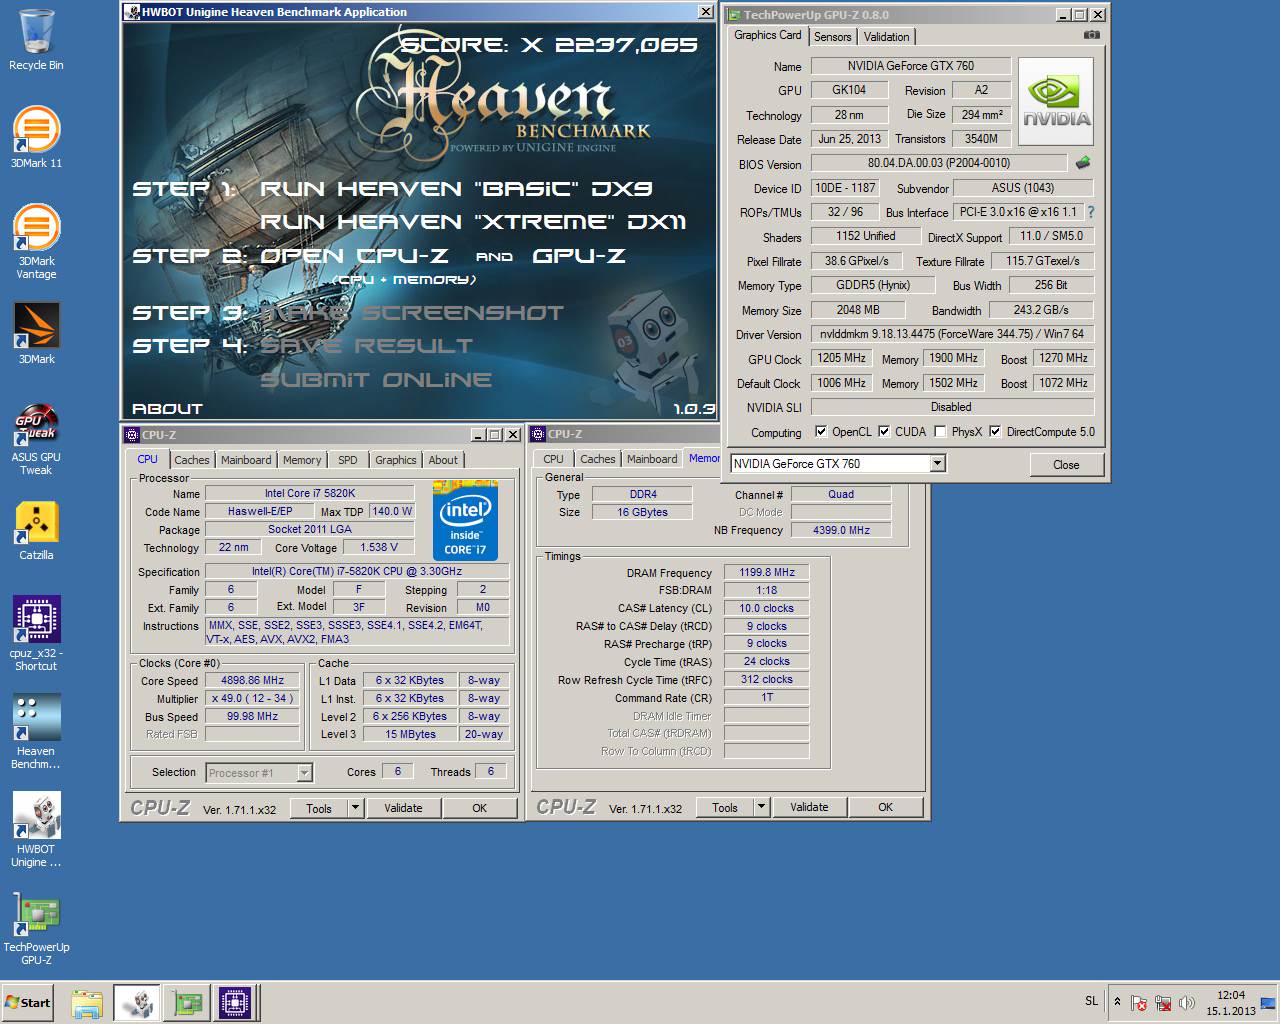The height and width of the screenshot is (1024, 1280).
Task: Click the network tray icon with red X
Action: [1163, 1003]
